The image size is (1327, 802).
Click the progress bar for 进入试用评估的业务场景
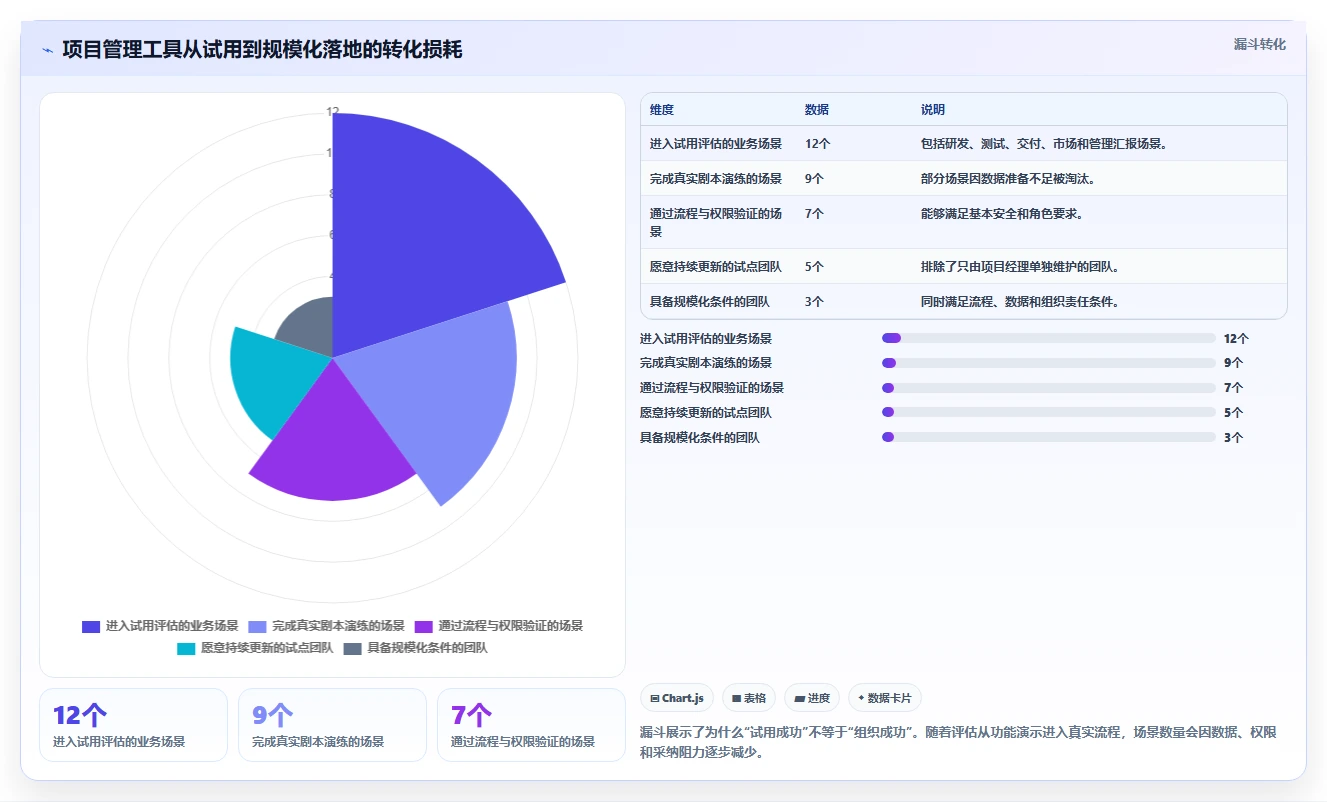[1049, 338]
